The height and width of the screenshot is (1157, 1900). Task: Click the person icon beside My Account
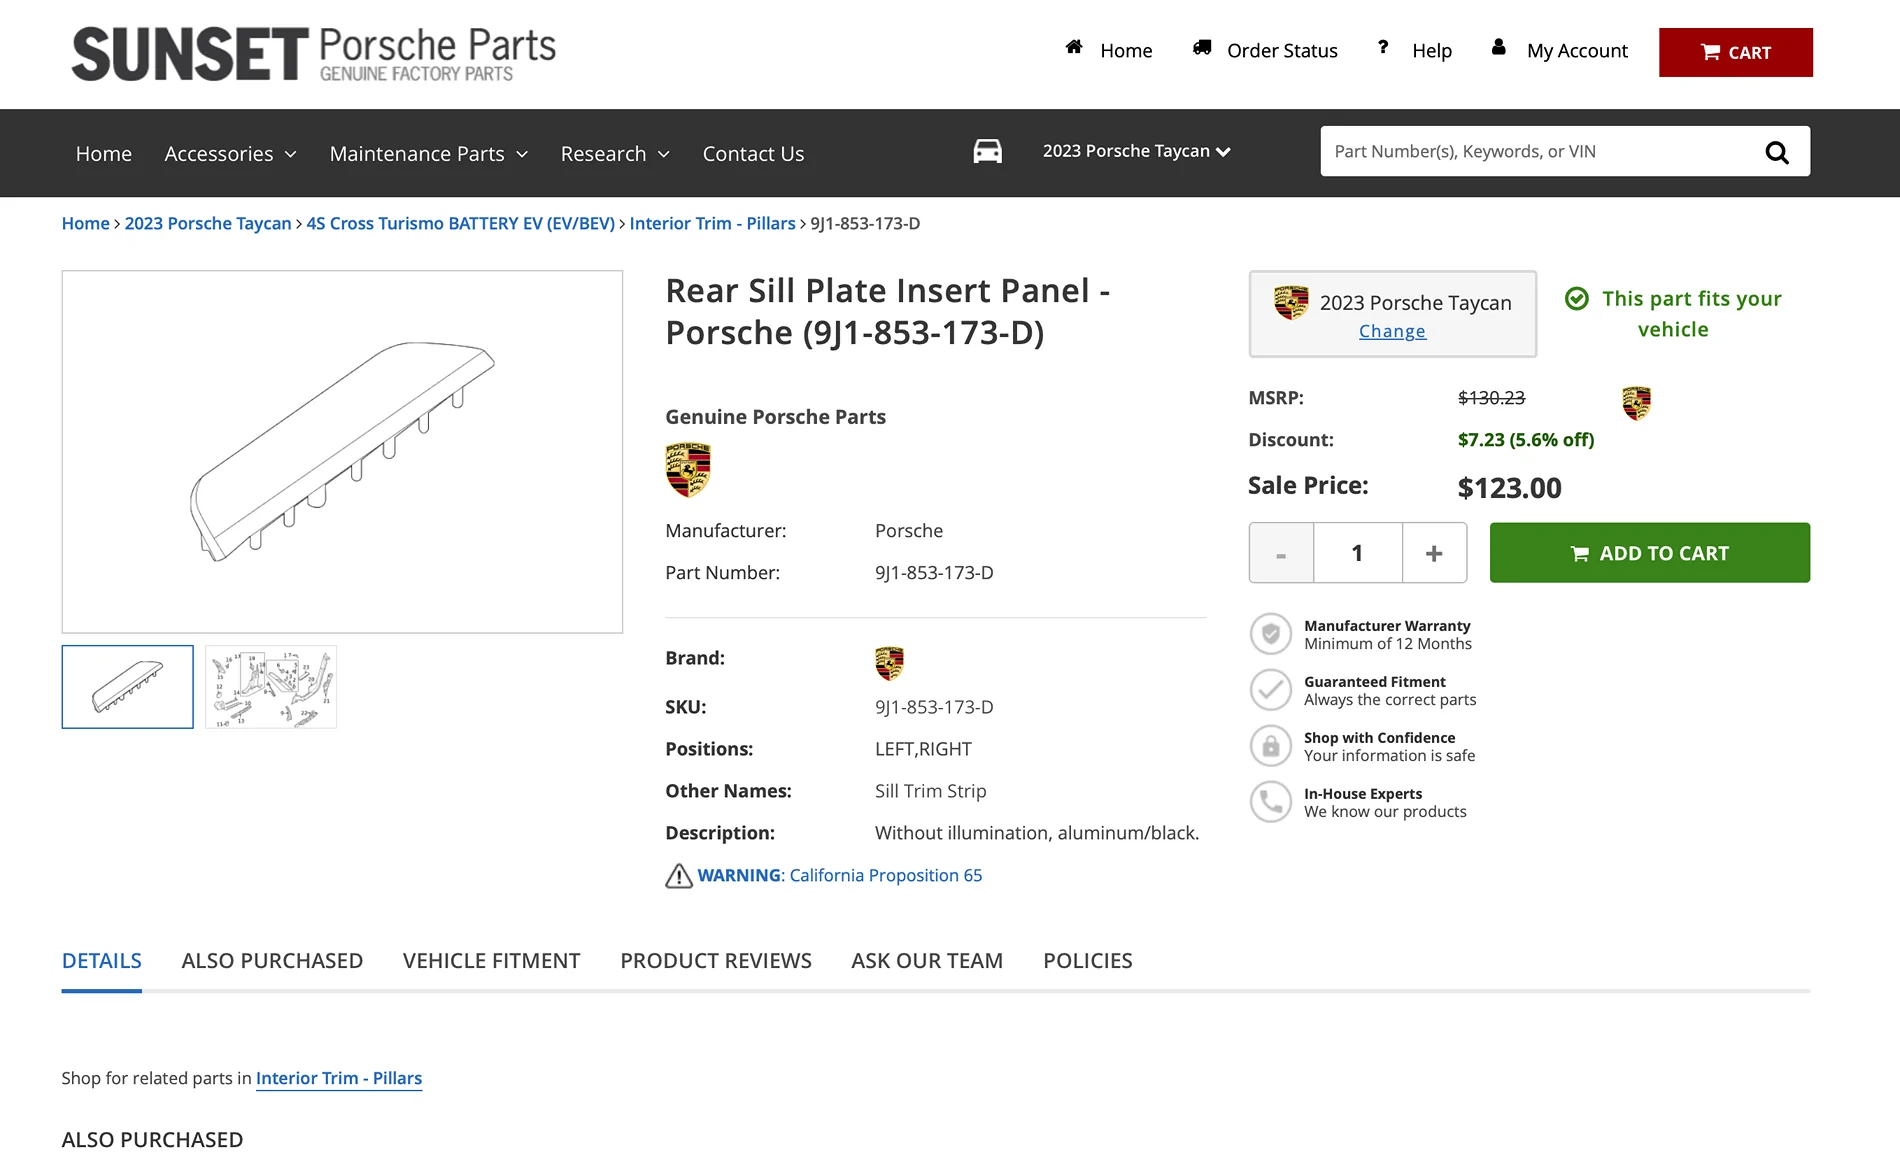point(1498,47)
